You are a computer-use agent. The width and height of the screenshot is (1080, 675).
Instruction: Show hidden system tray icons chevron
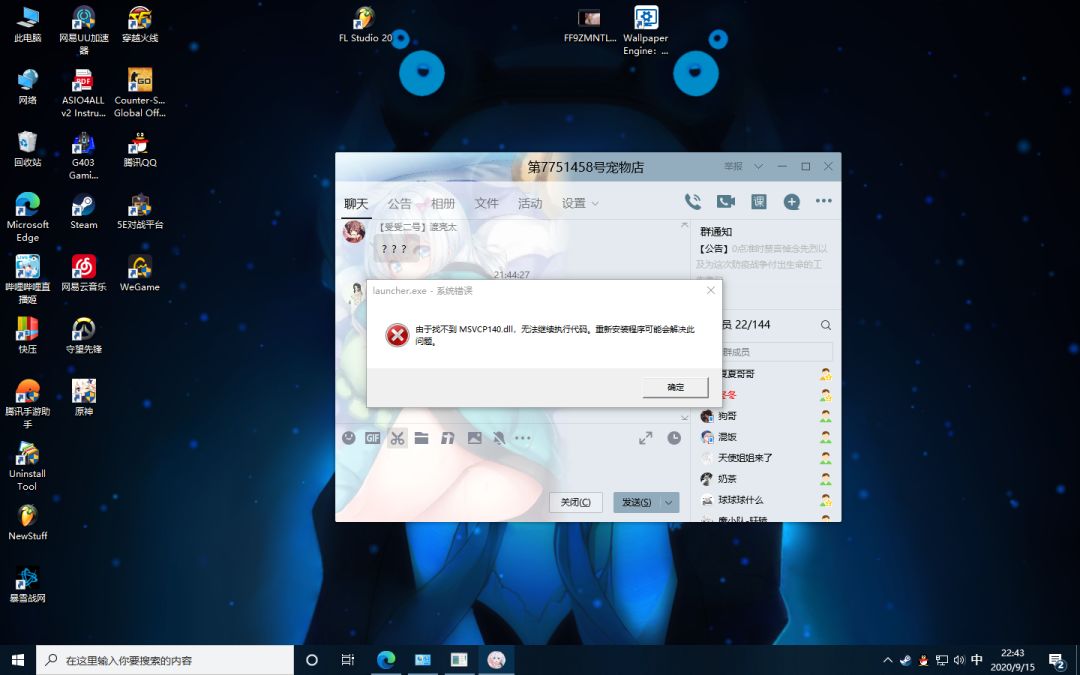[x=887, y=661]
